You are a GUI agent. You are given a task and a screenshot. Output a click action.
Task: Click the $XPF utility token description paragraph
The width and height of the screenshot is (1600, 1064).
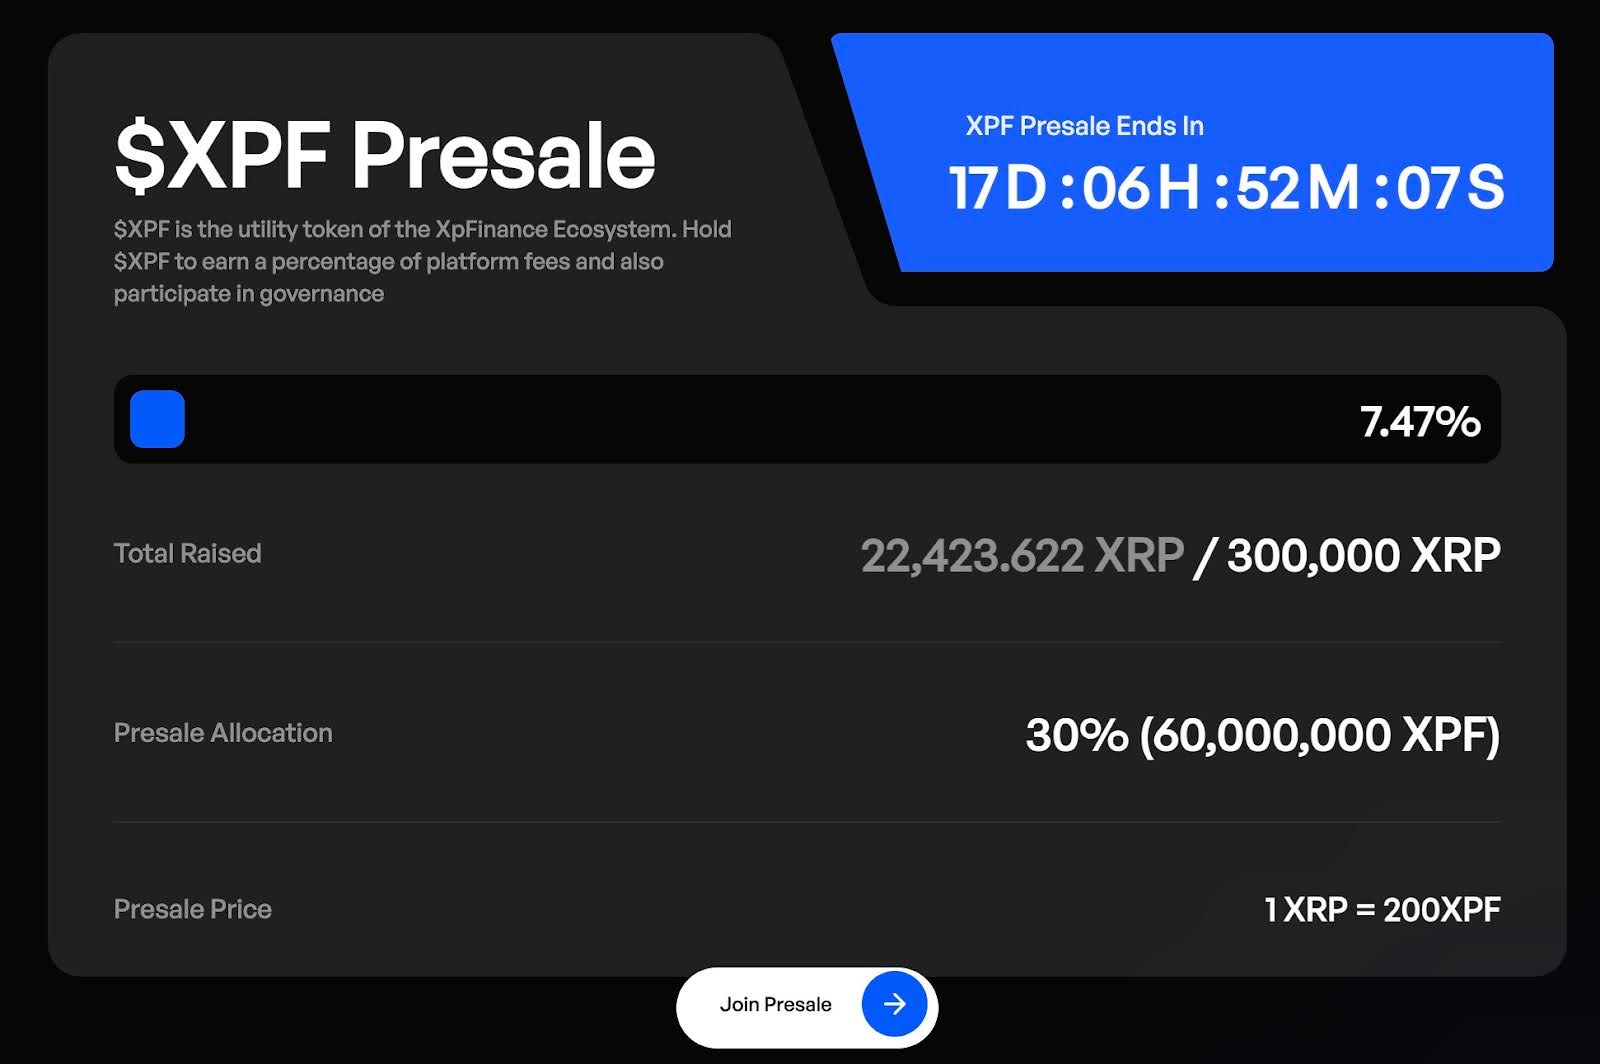tap(422, 261)
